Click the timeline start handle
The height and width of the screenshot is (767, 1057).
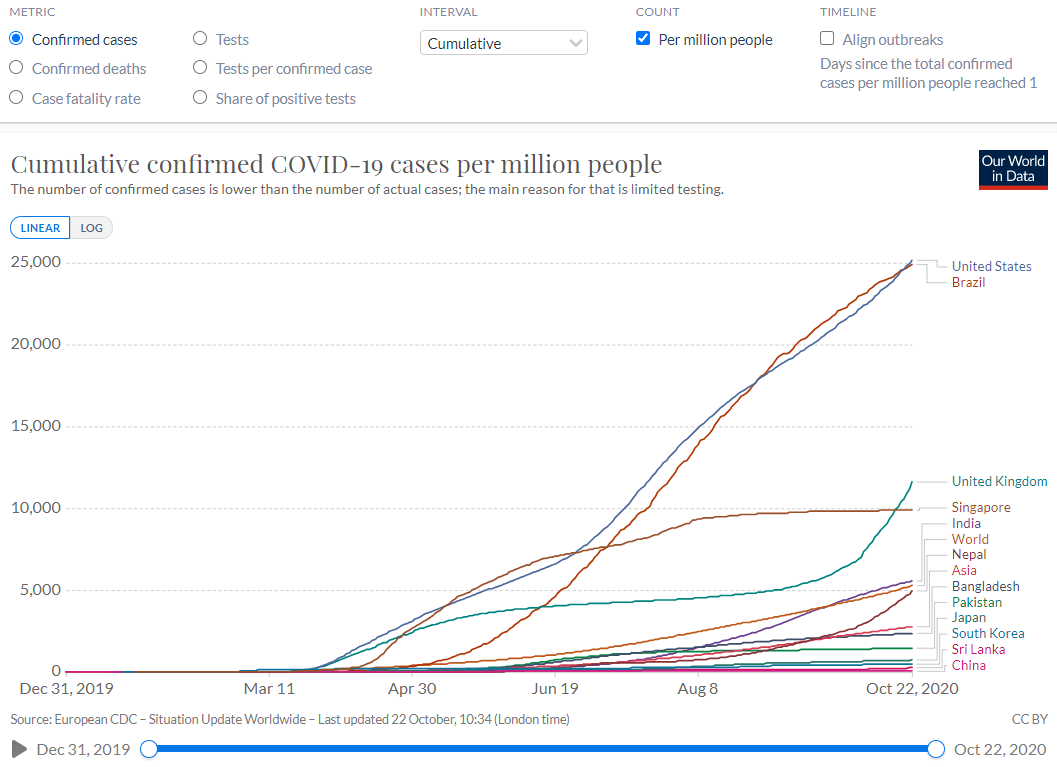click(149, 749)
